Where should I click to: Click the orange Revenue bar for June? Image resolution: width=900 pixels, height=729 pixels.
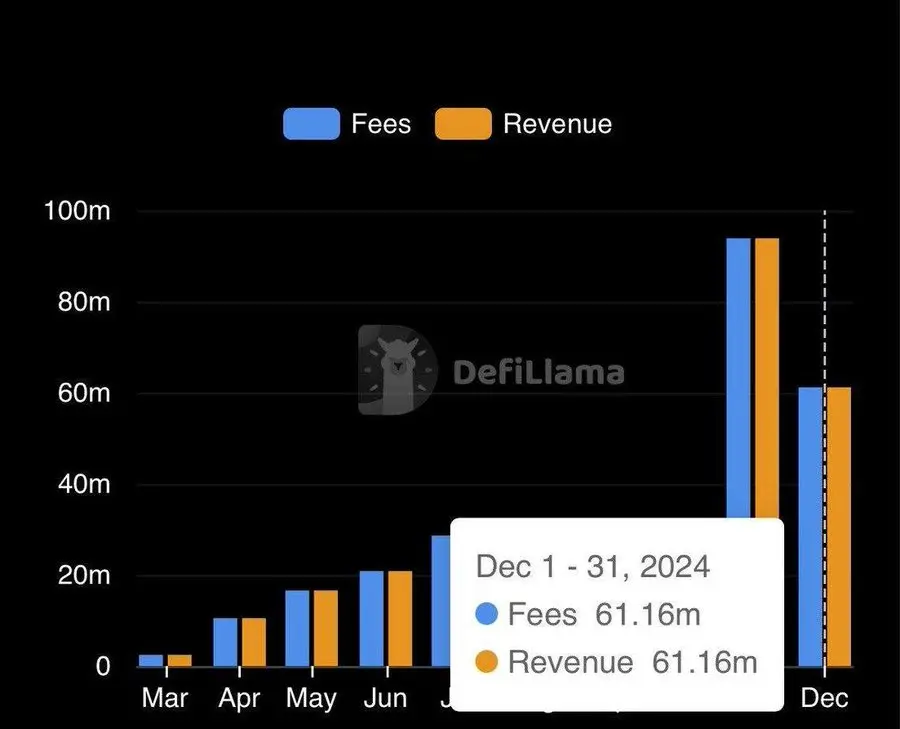(400, 618)
